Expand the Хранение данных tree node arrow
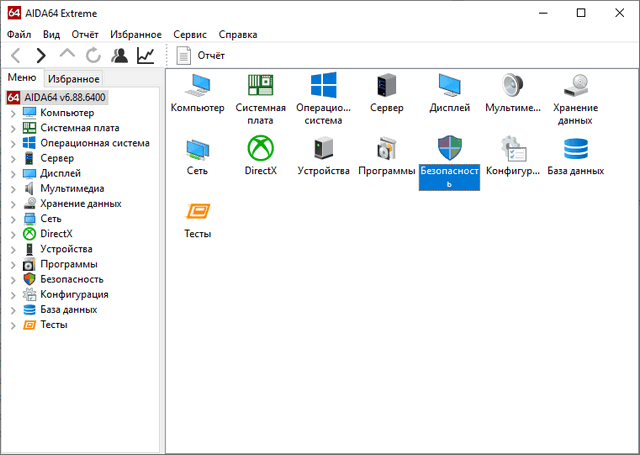 pyautogui.click(x=13, y=204)
